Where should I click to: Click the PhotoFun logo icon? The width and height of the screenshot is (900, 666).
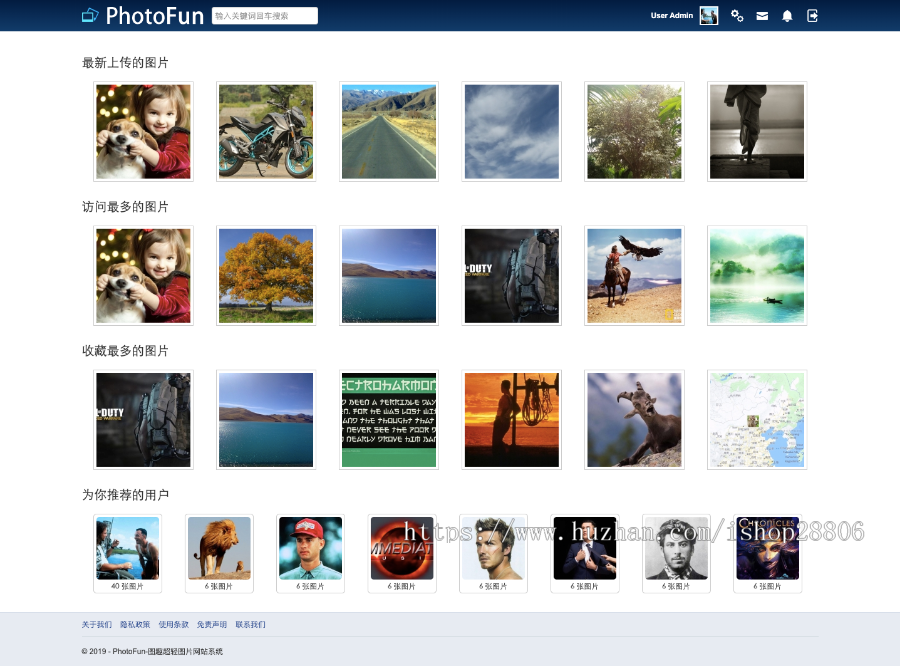[90, 16]
